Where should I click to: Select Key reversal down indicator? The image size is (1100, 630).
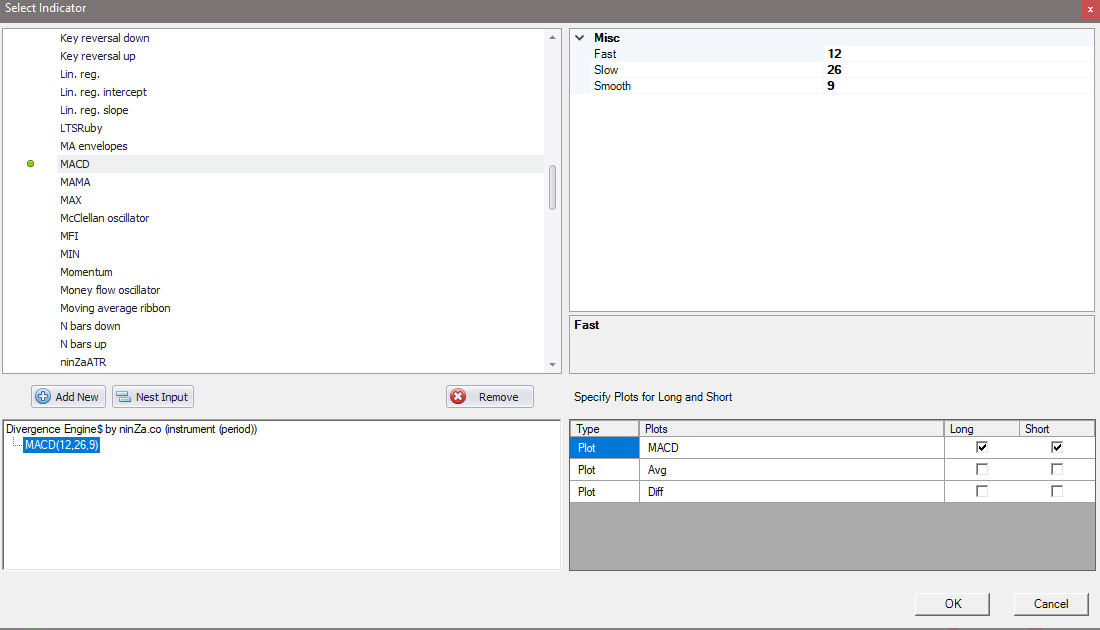tap(105, 38)
